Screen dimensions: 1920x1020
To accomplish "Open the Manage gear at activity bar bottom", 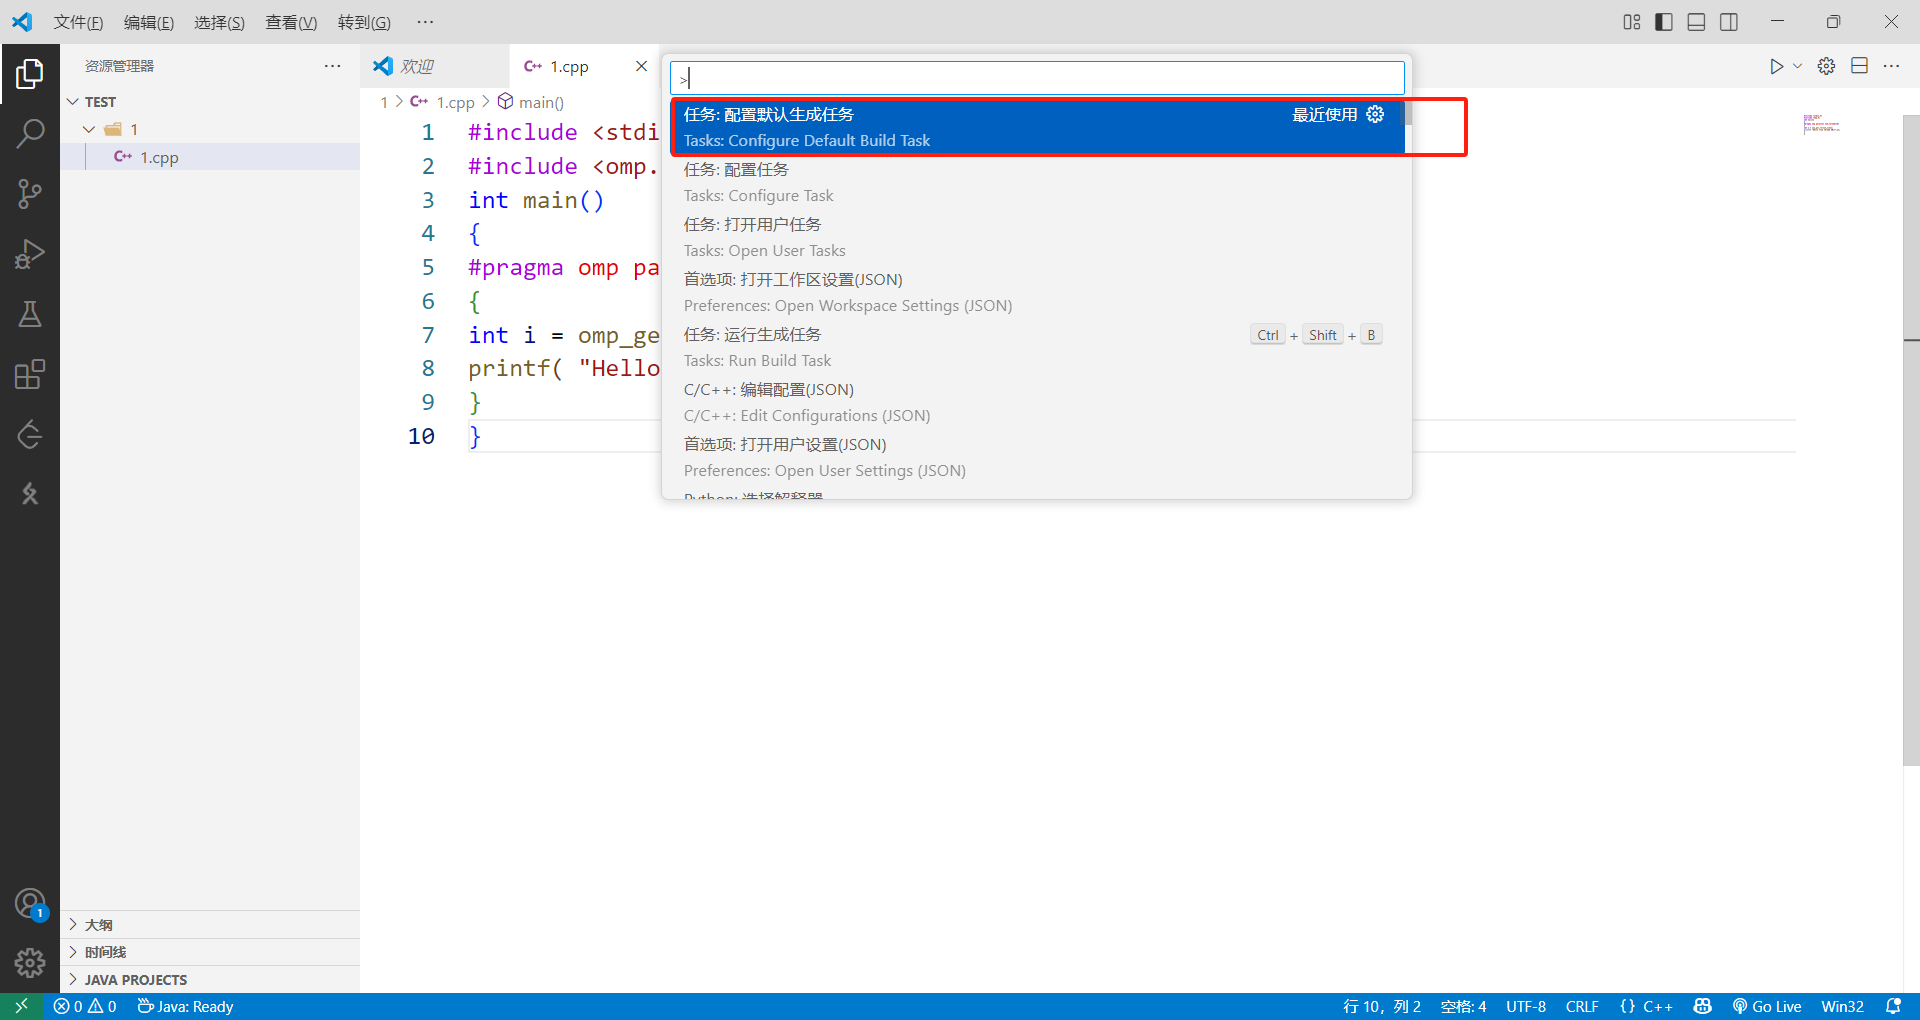I will pos(30,963).
